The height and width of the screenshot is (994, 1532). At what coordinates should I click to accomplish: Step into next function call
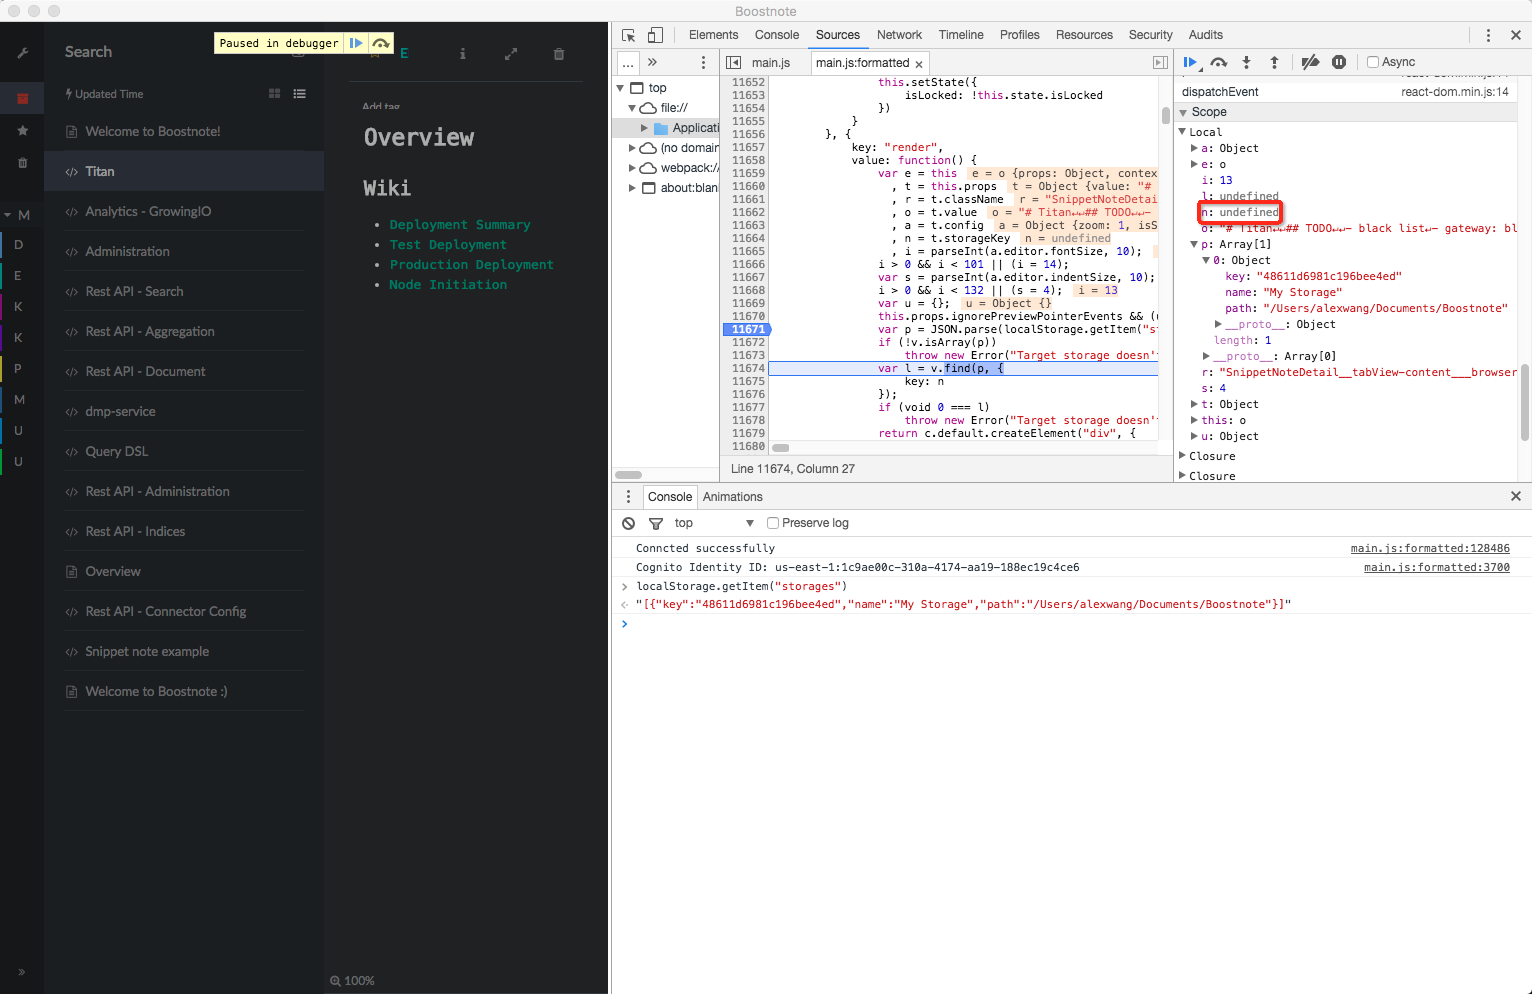[1246, 62]
